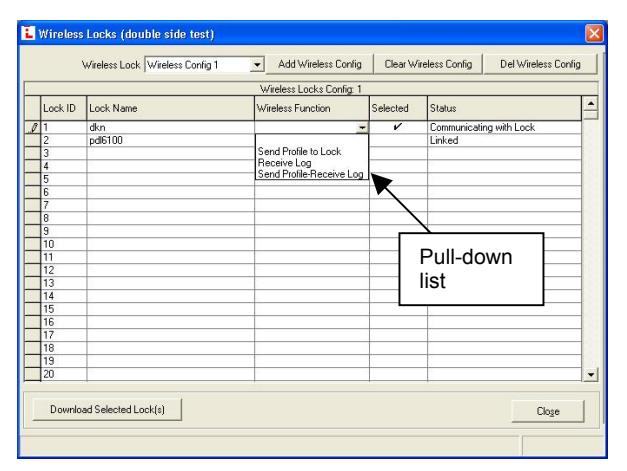Click lock name cell 'dkn'
Viewport: 627px width, 471px height.
[170, 127]
